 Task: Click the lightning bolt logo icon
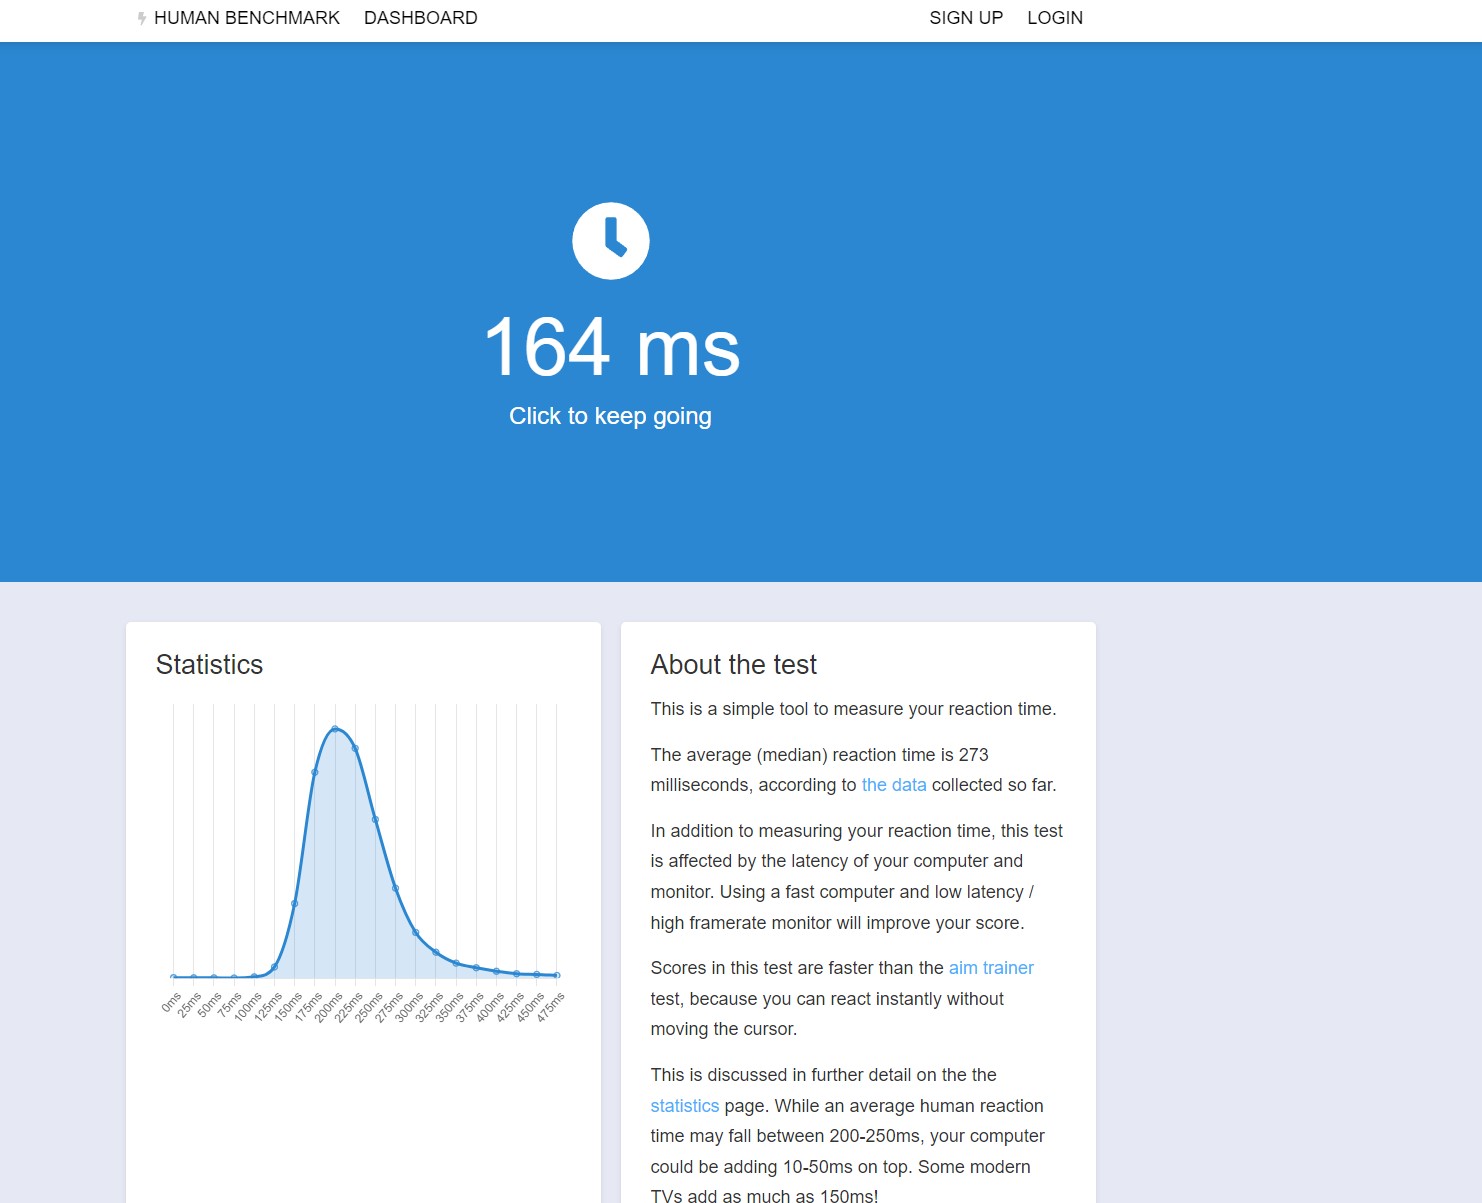(x=142, y=18)
